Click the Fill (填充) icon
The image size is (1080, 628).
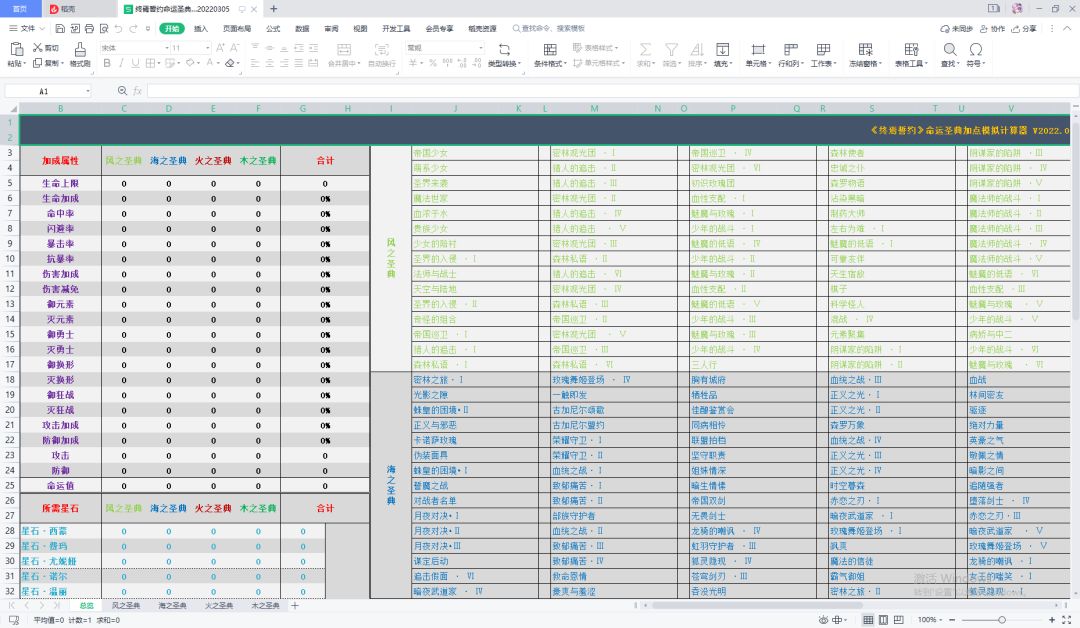tap(723, 48)
